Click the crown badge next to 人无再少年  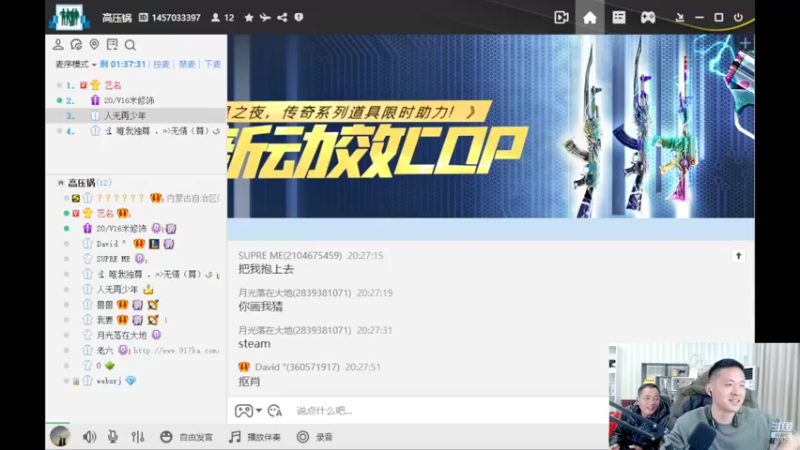148,289
